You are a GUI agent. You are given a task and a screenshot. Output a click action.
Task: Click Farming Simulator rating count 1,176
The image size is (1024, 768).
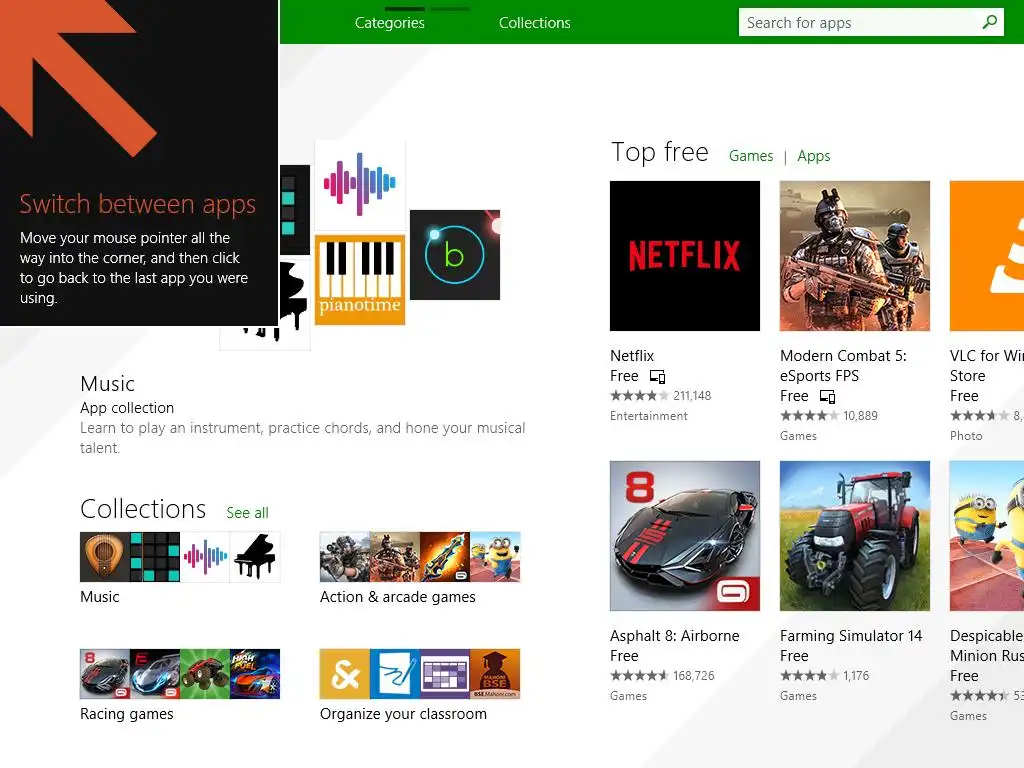point(856,676)
